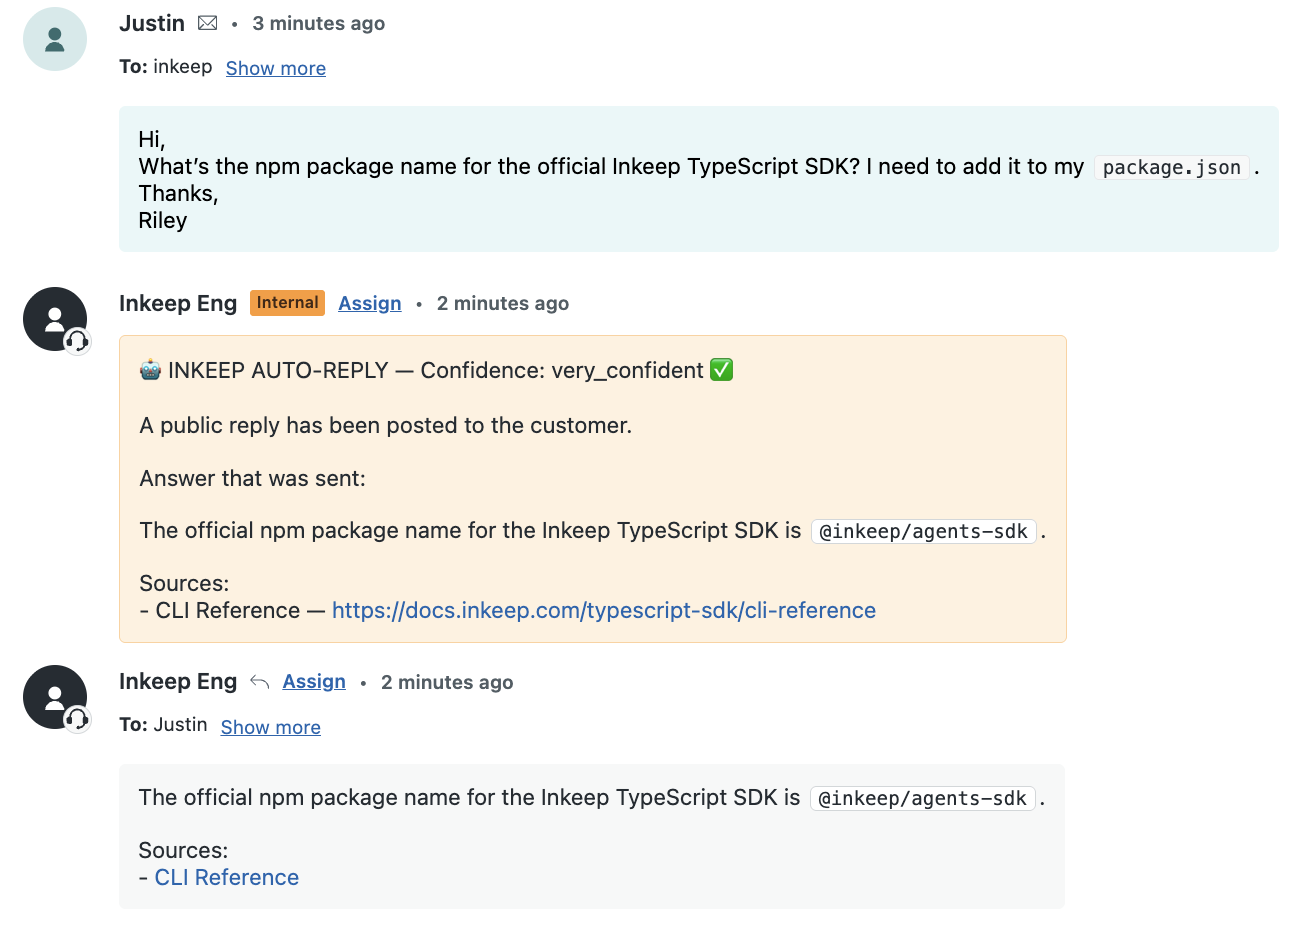
Task: Click the '3 minutes ago' timestamp
Action: tap(319, 23)
